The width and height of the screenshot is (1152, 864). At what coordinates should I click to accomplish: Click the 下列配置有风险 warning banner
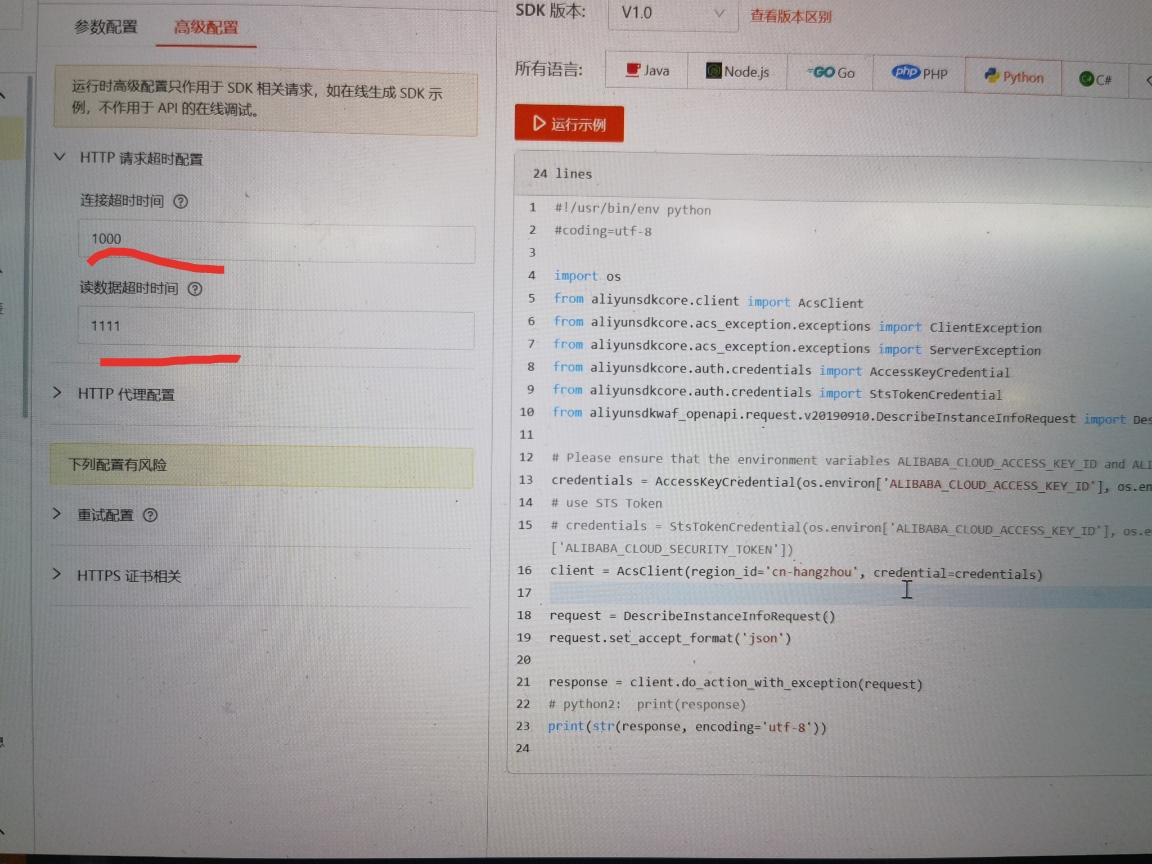pyautogui.click(x=262, y=466)
